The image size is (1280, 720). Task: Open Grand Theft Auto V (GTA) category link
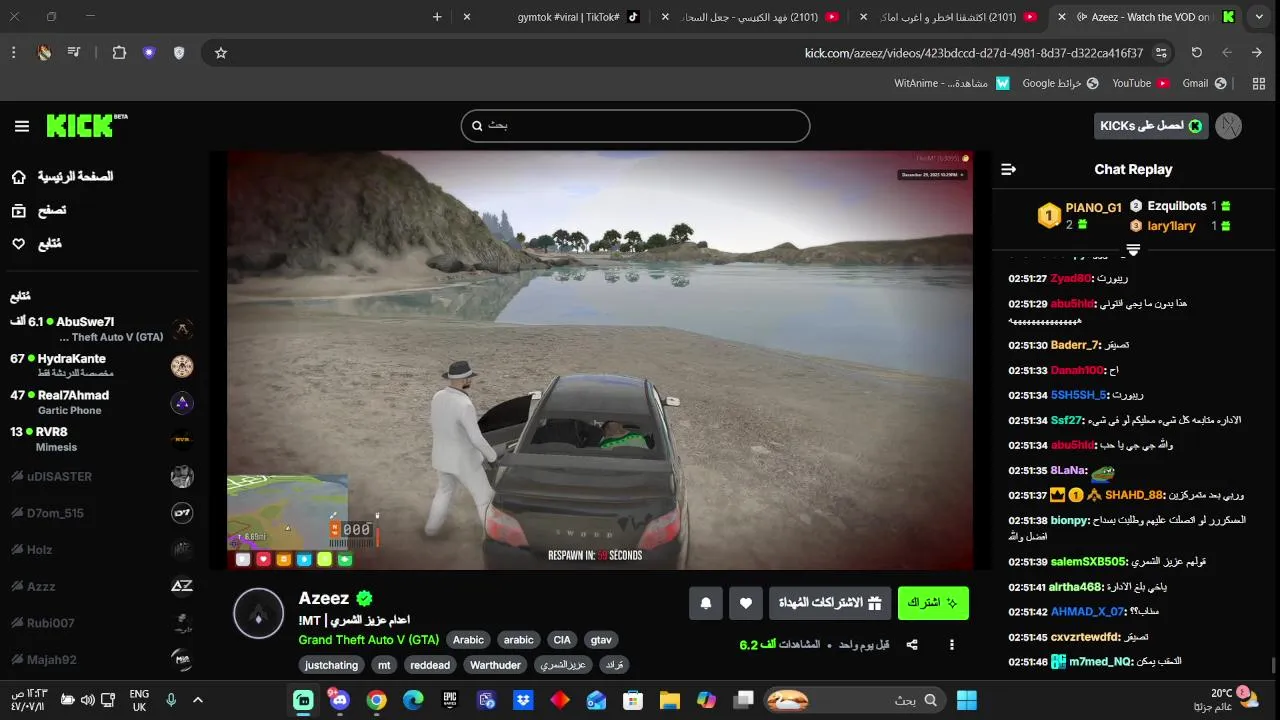[368, 640]
